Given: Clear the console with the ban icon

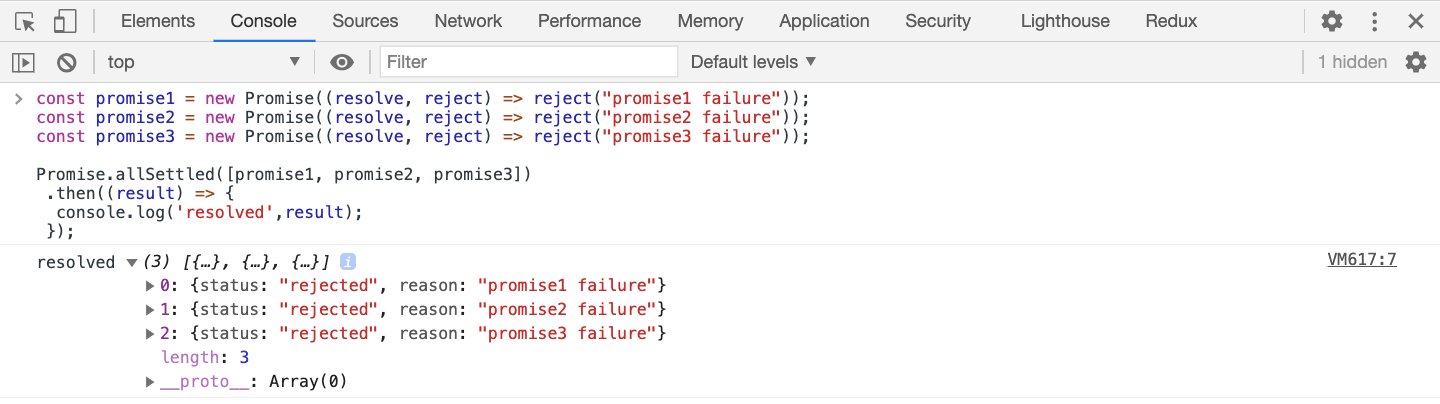Looking at the screenshot, I should [x=67, y=62].
